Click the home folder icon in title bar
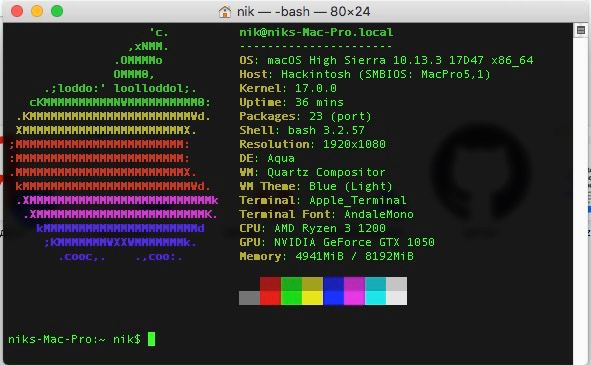 coord(225,12)
